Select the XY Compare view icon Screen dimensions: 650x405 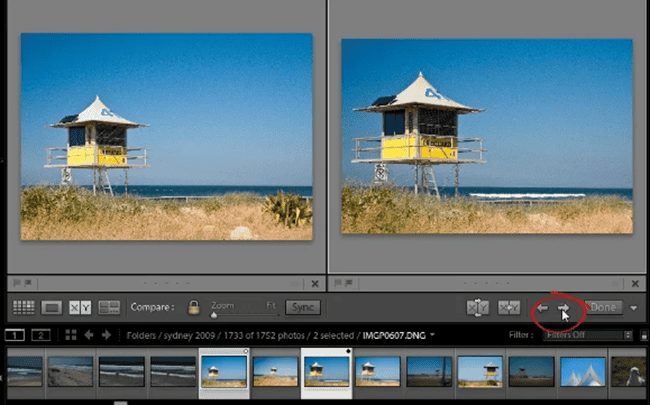point(80,308)
